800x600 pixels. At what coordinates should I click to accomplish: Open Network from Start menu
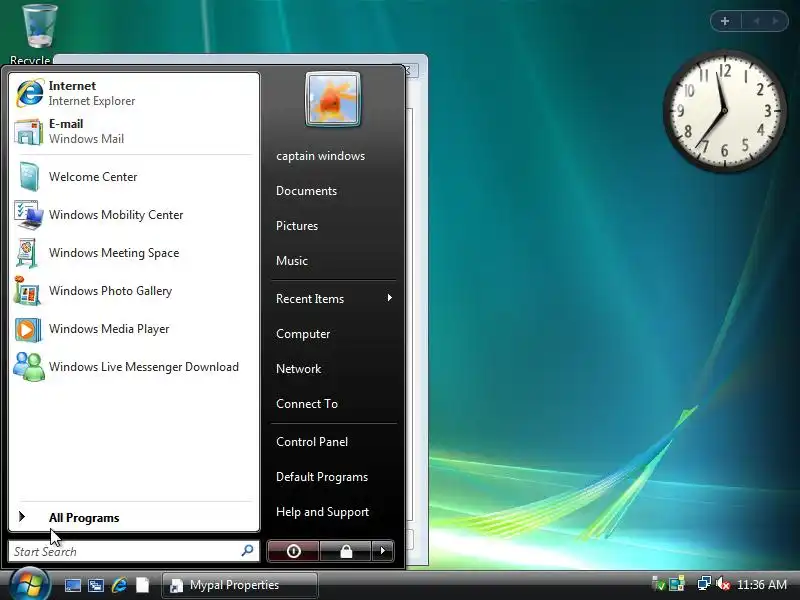click(298, 369)
